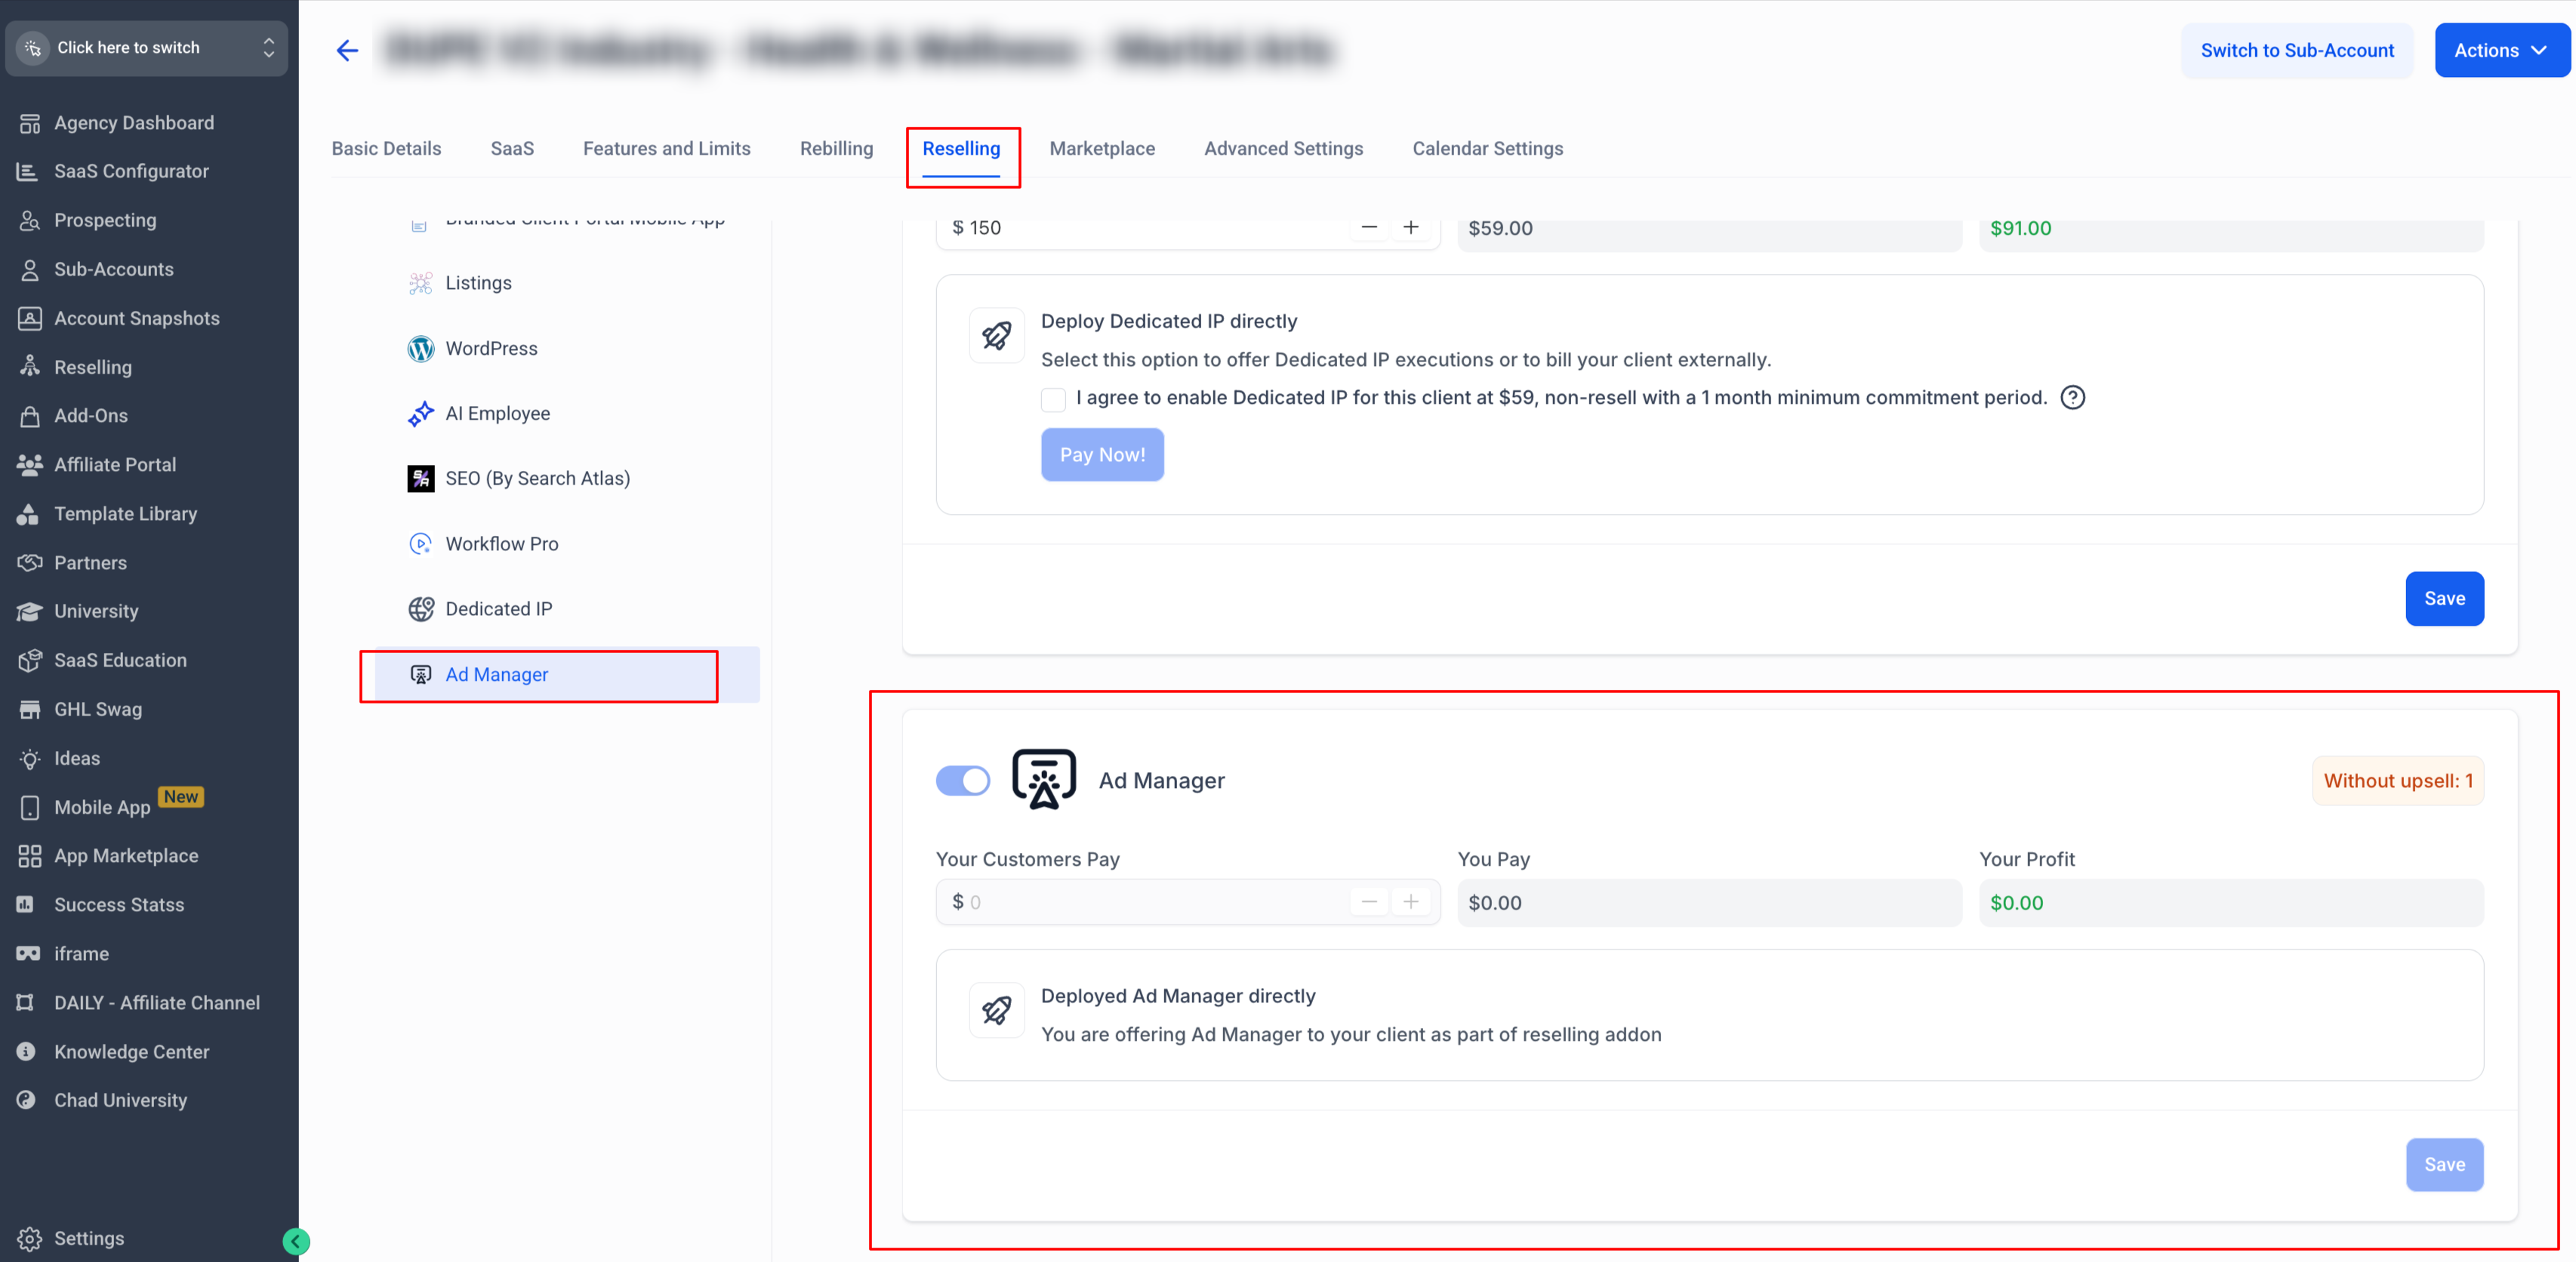
Task: Click the Workflow Pro play icon
Action: [420, 544]
